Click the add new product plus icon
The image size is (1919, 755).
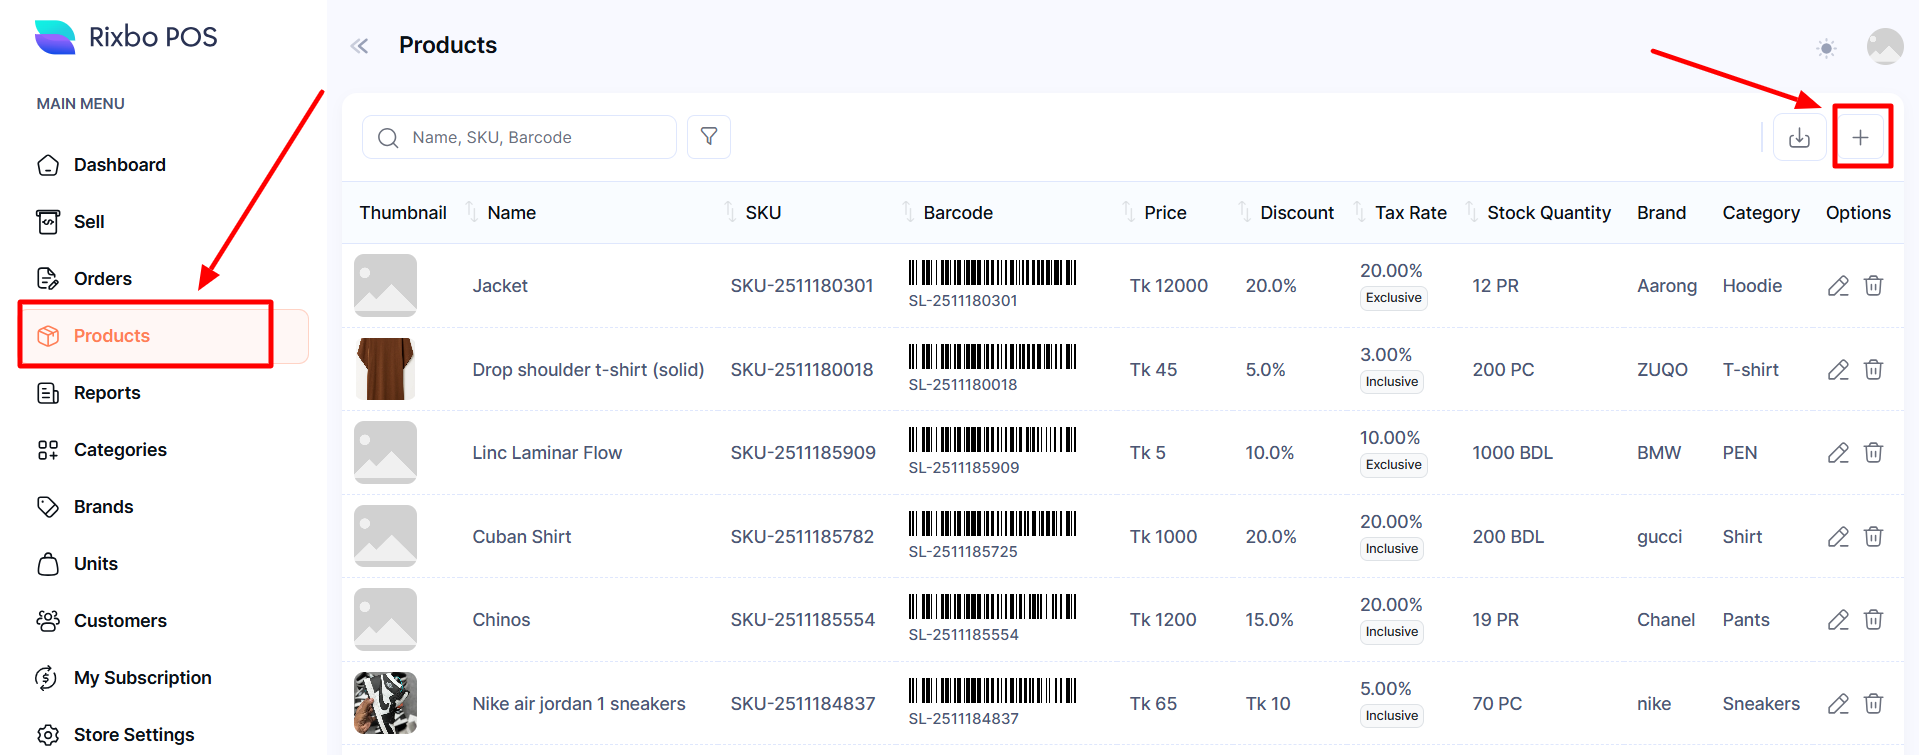tap(1860, 138)
